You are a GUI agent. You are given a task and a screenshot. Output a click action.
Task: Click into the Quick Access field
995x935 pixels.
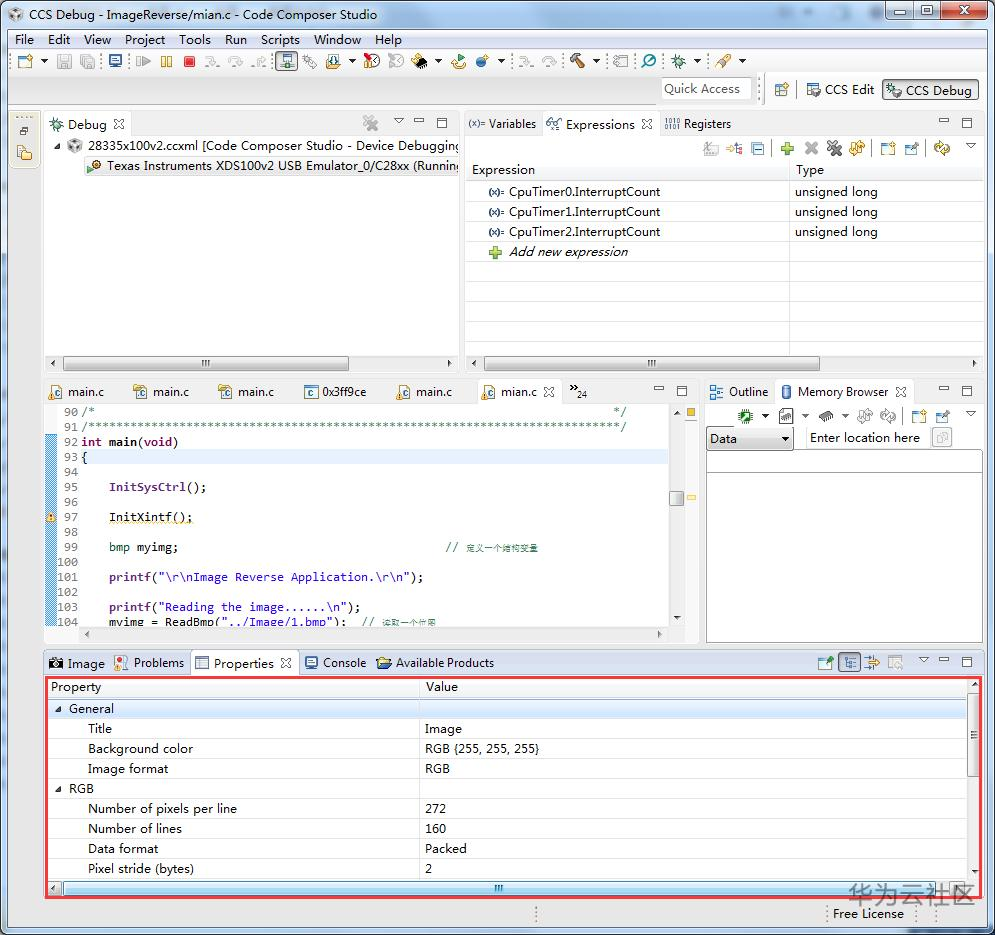(706, 89)
